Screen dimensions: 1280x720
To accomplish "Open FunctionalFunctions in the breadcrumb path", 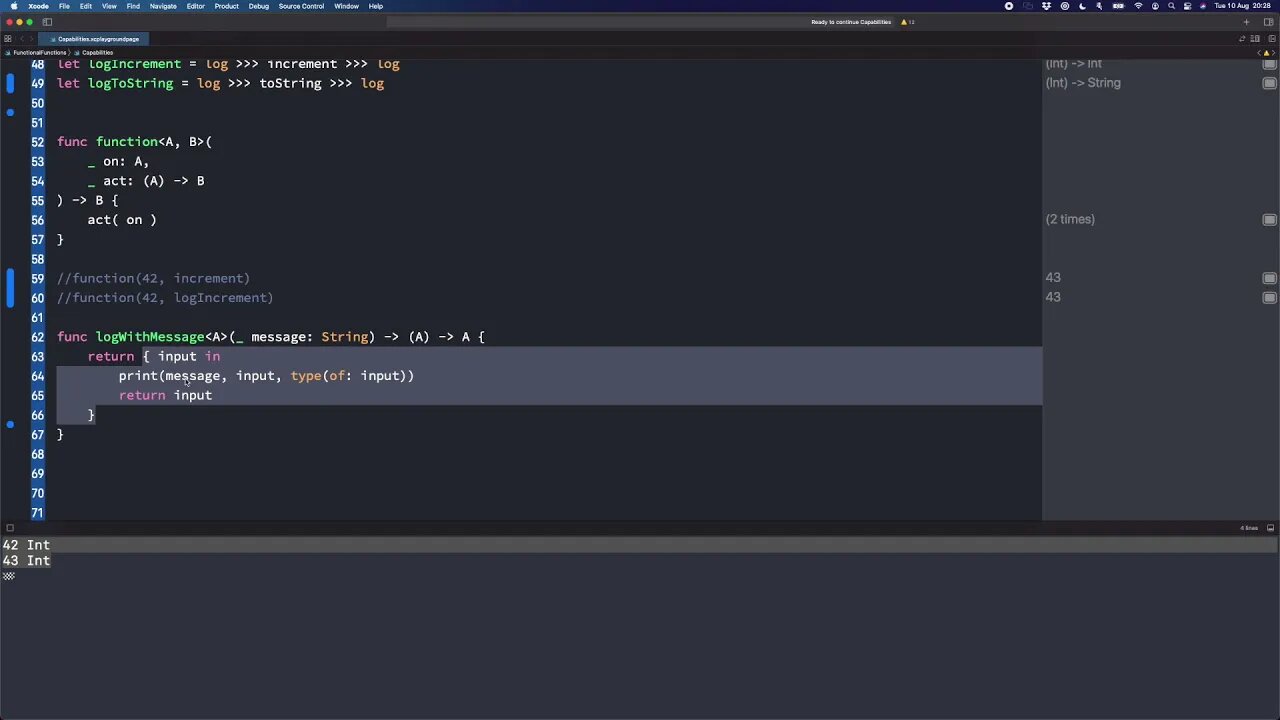I will pyautogui.click(x=38, y=52).
